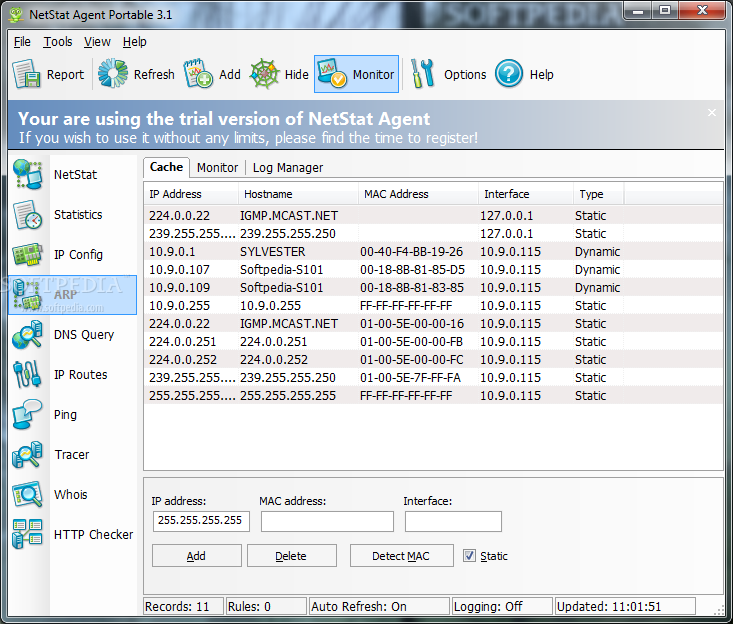Switch to the Monitor tab

coord(217,168)
